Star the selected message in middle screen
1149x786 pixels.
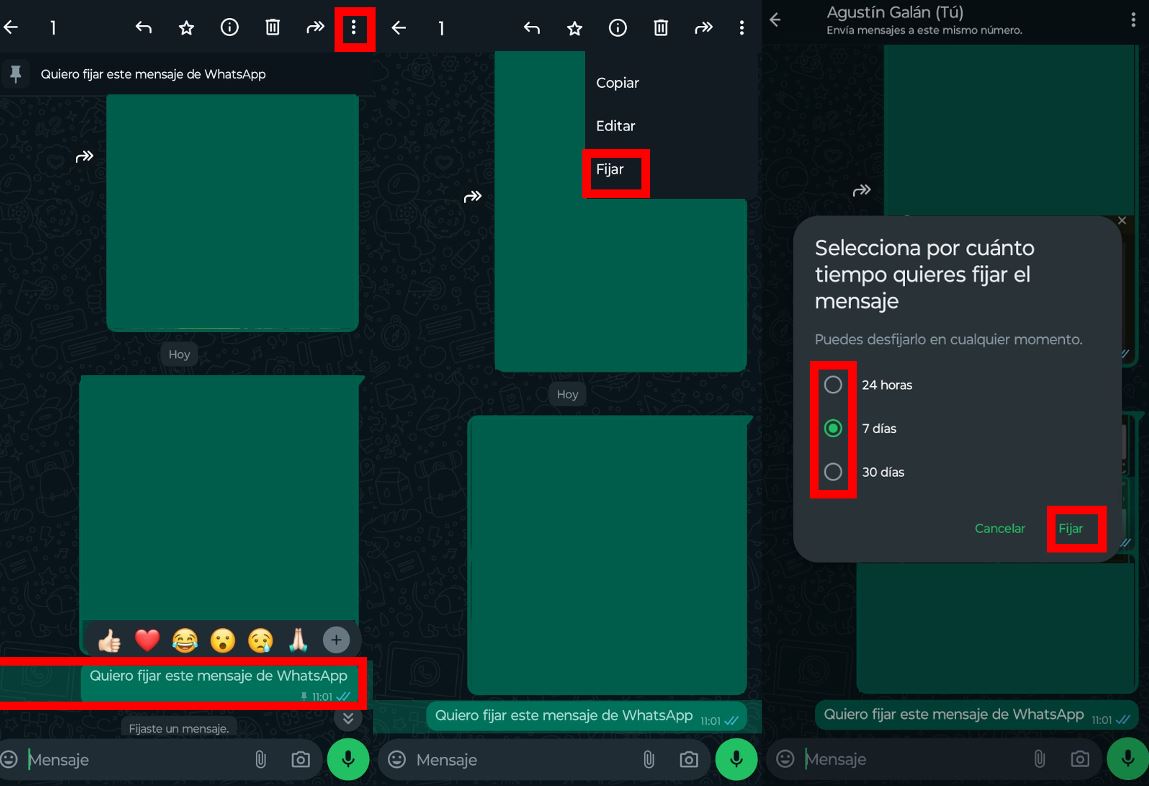(574, 28)
